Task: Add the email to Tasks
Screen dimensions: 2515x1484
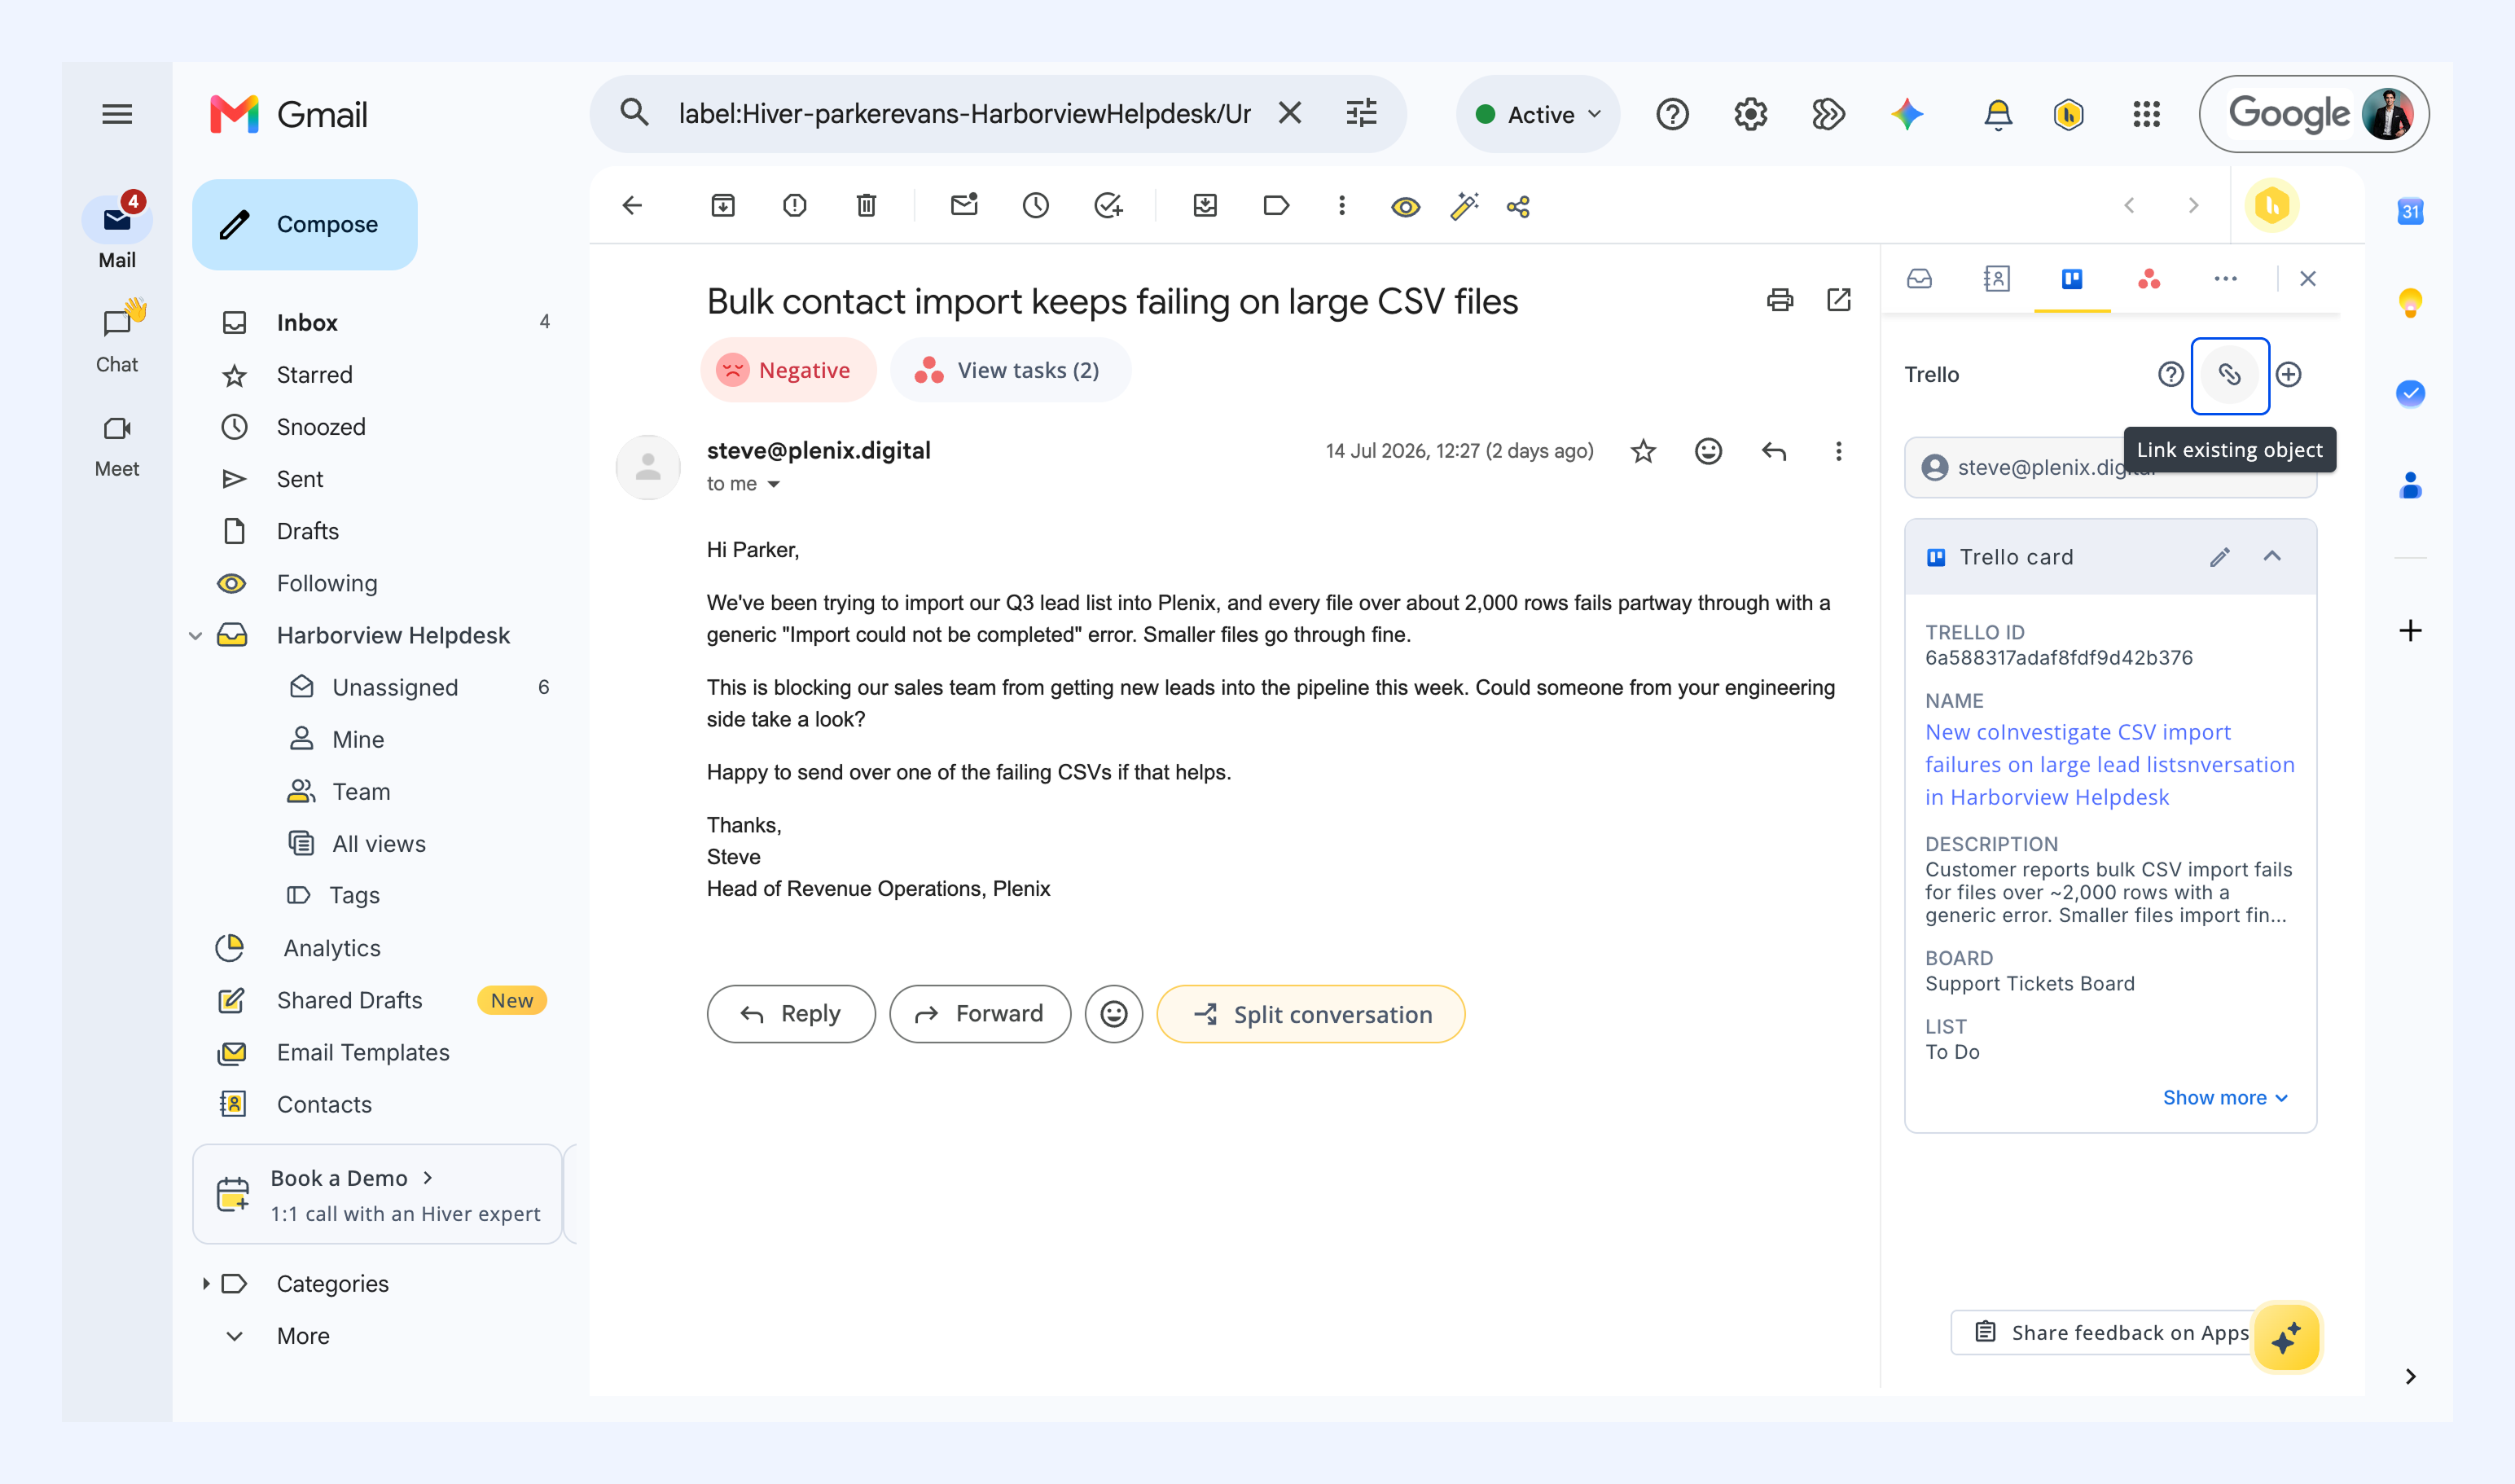Action: point(1108,206)
